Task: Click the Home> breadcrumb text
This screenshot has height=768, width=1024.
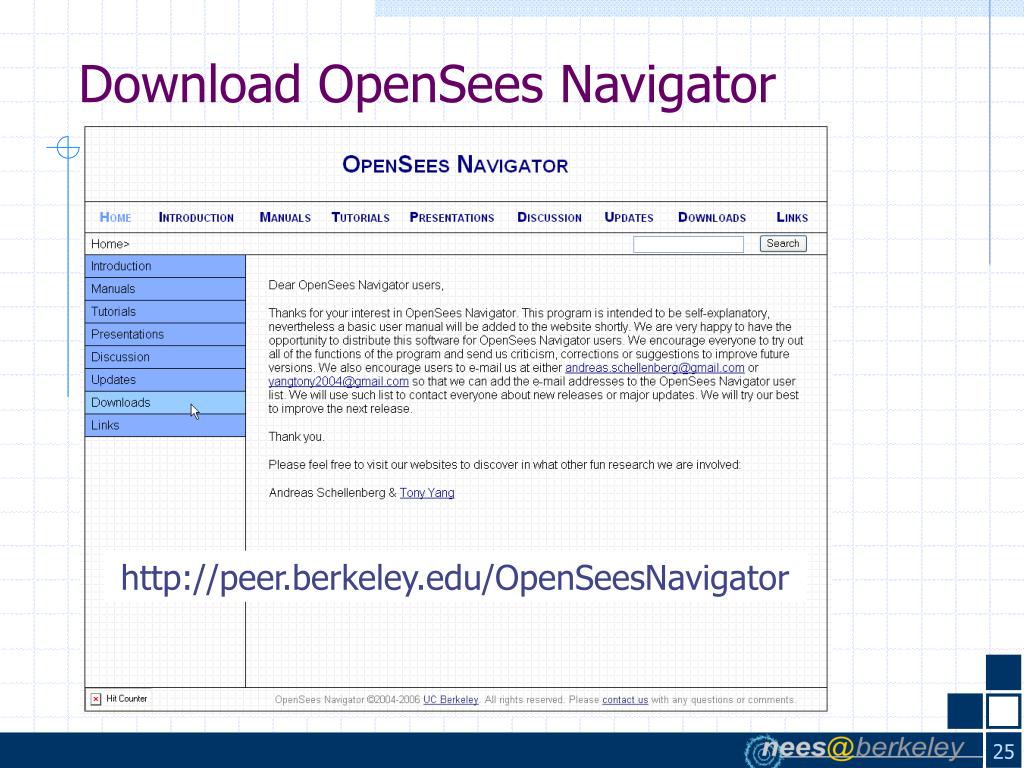Action: tap(110, 244)
